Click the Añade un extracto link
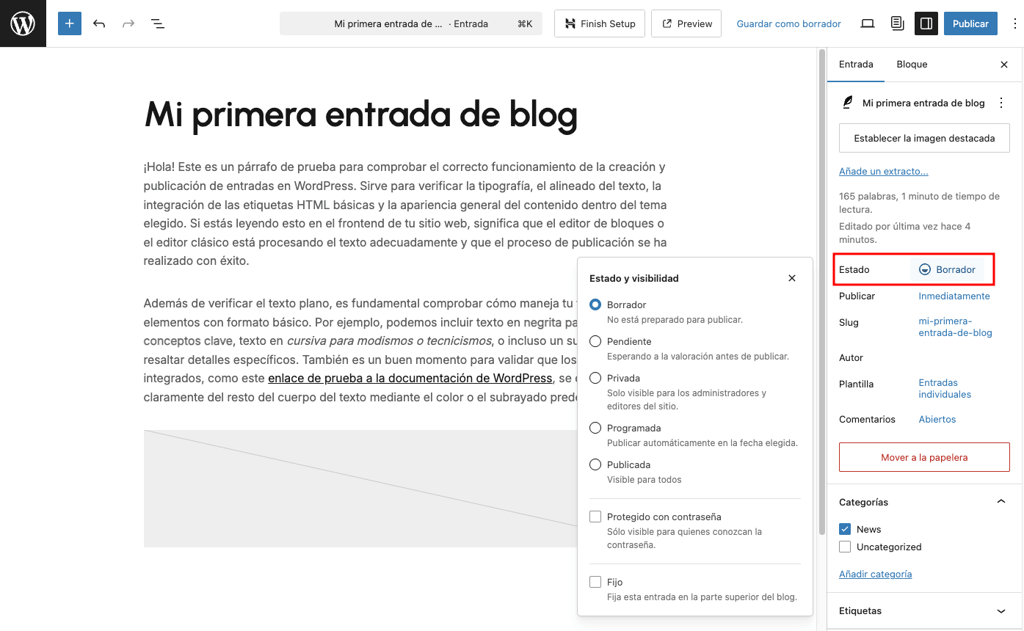This screenshot has width=1024, height=631. pos(883,171)
